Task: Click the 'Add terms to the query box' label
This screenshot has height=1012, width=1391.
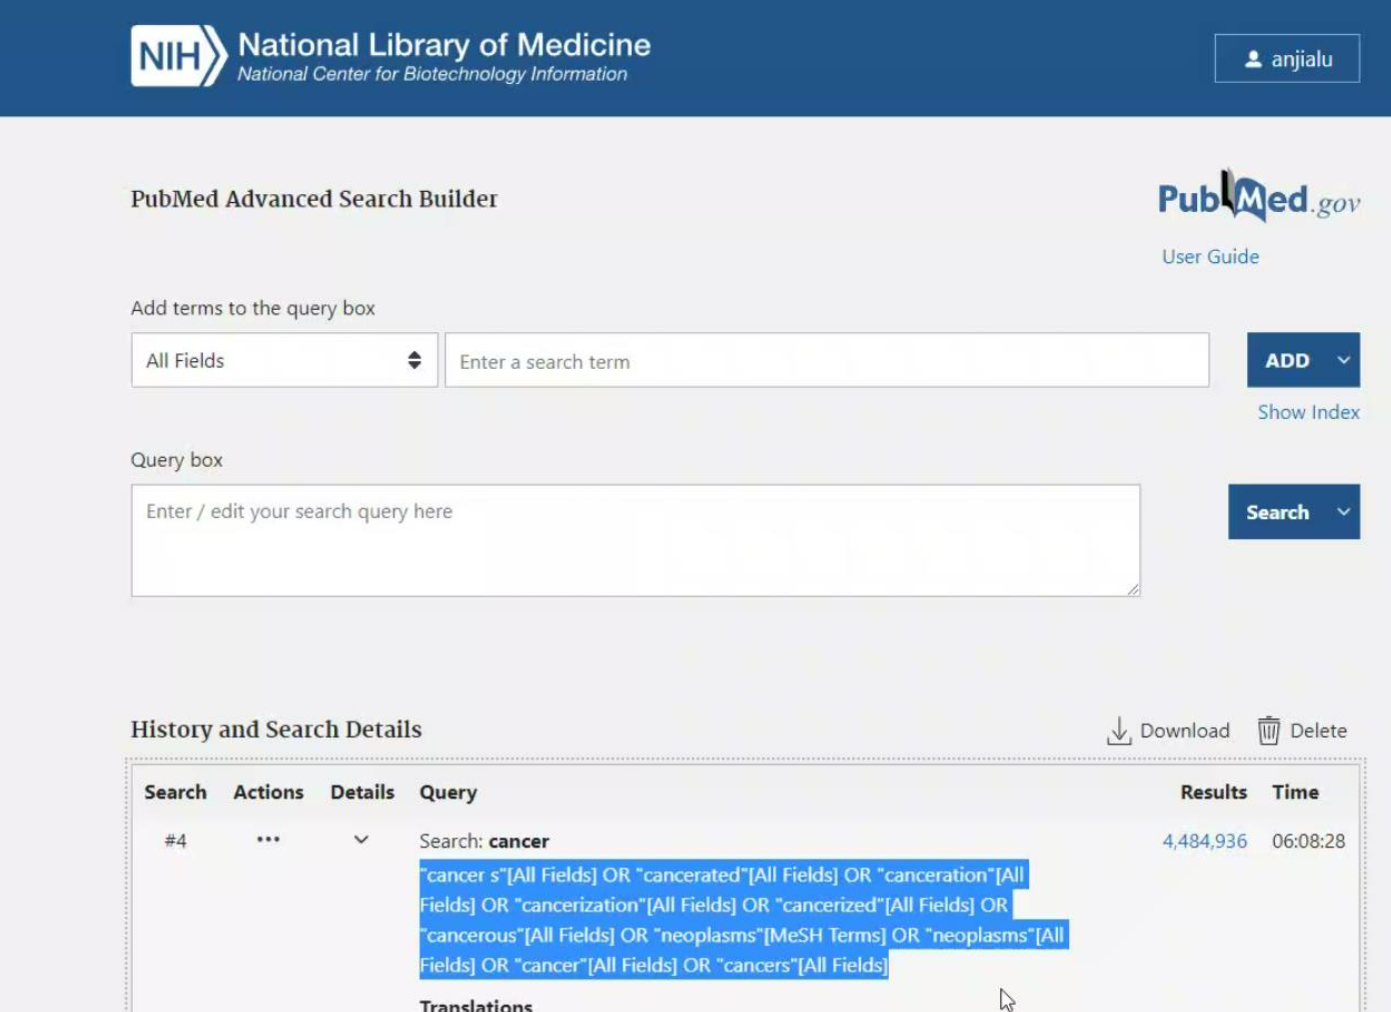Action: click(253, 308)
